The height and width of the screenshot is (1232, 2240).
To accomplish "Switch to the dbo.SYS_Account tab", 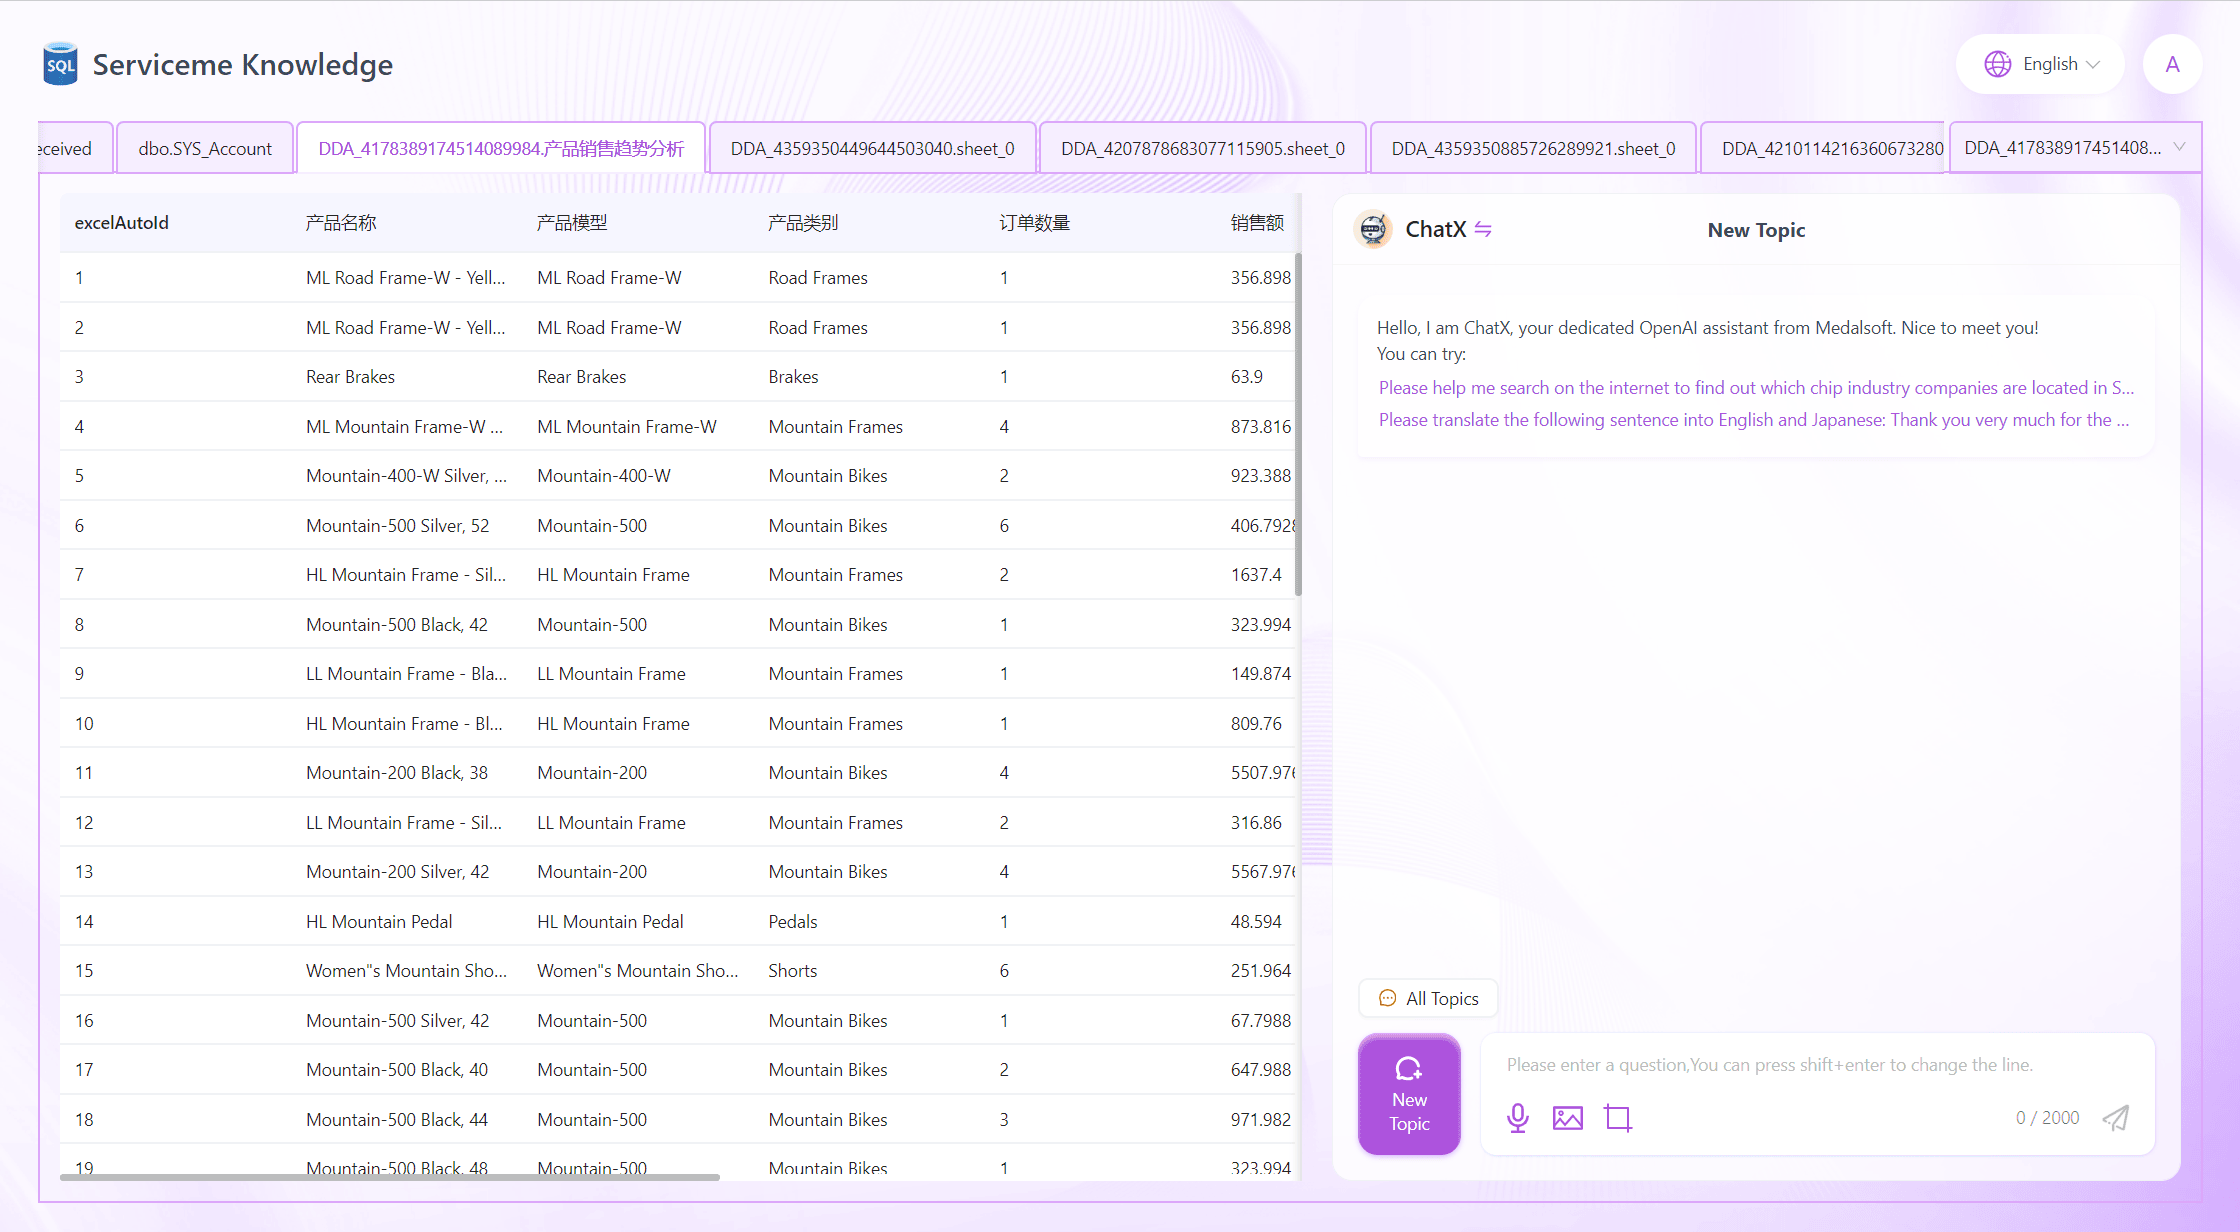I will 205,148.
